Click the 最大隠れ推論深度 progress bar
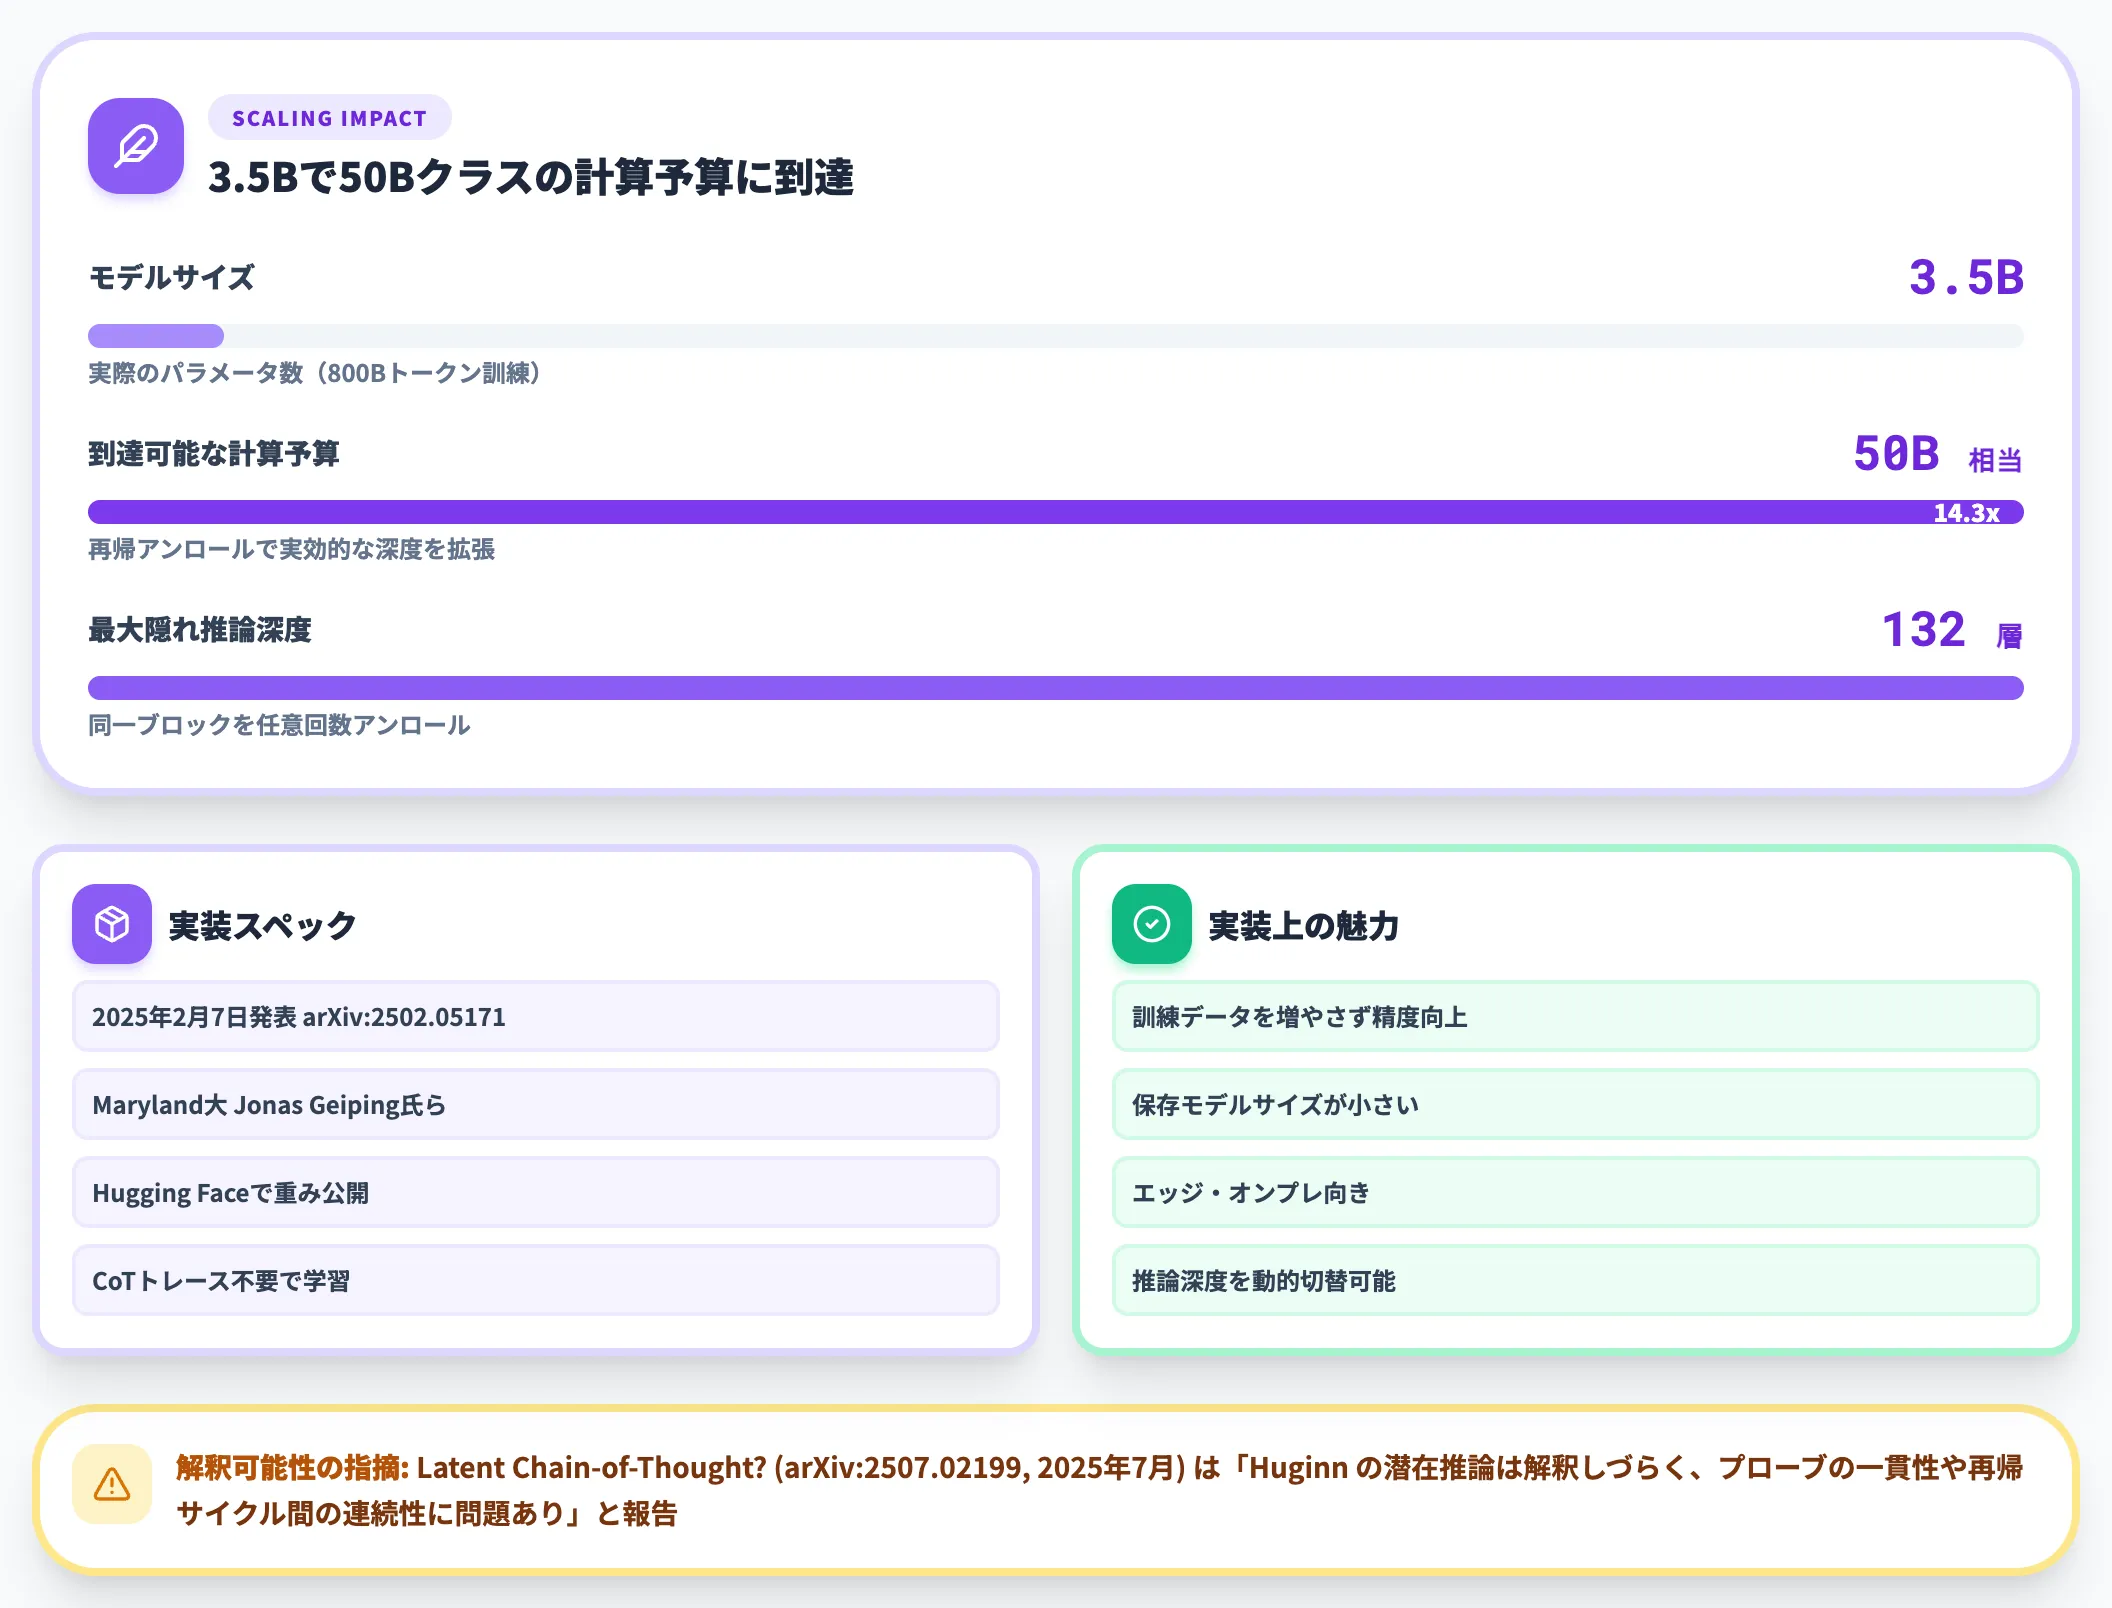Viewport: 2112px width, 1608px height. coord(1056,688)
